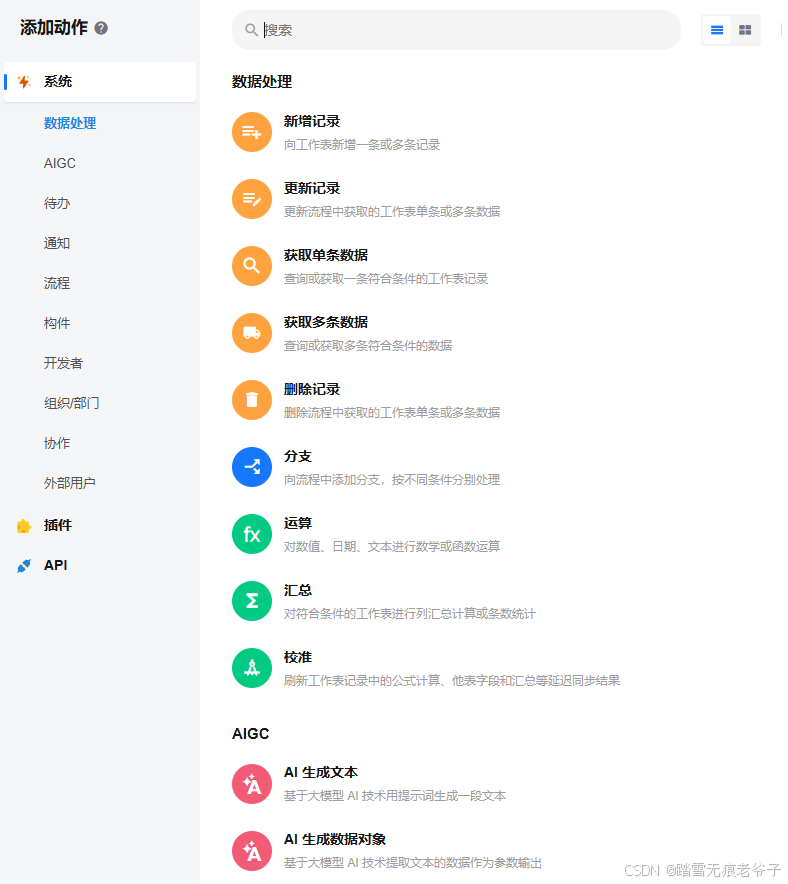The height and width of the screenshot is (884, 788).
Task: Click the 删除记录 trash icon
Action: pyautogui.click(x=252, y=400)
